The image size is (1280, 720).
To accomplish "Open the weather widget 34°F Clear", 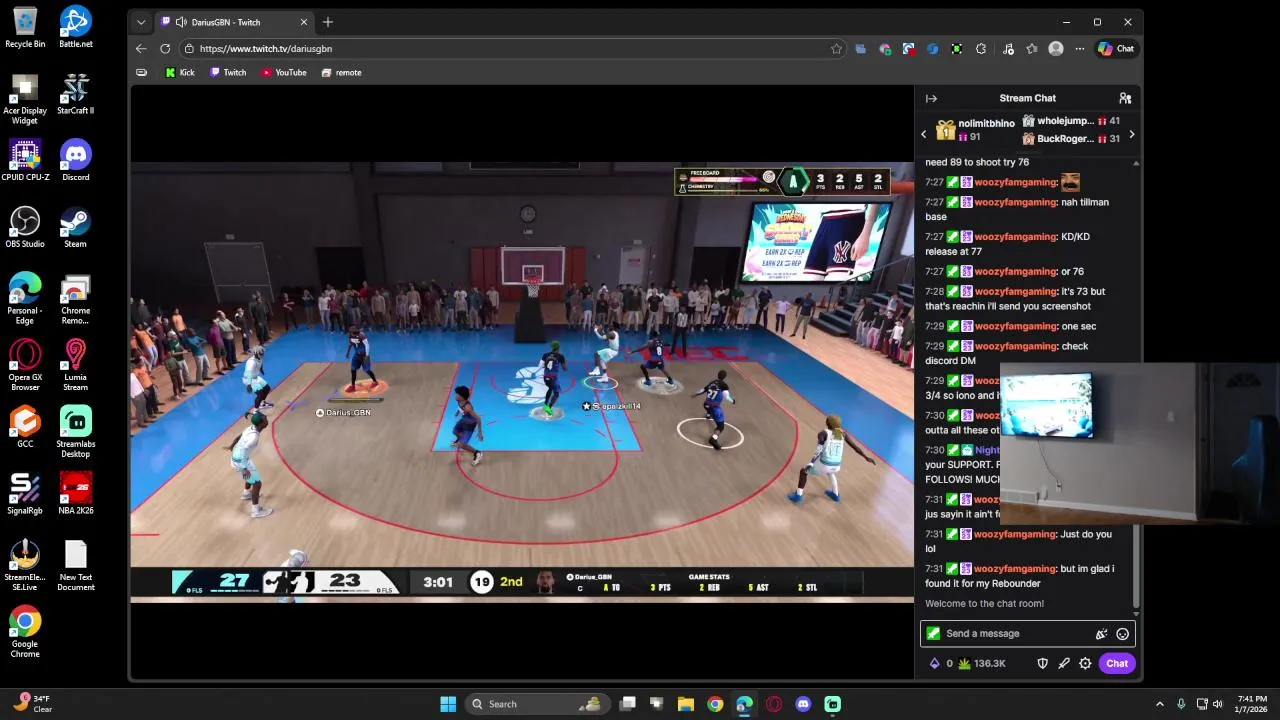I will (x=33, y=704).
